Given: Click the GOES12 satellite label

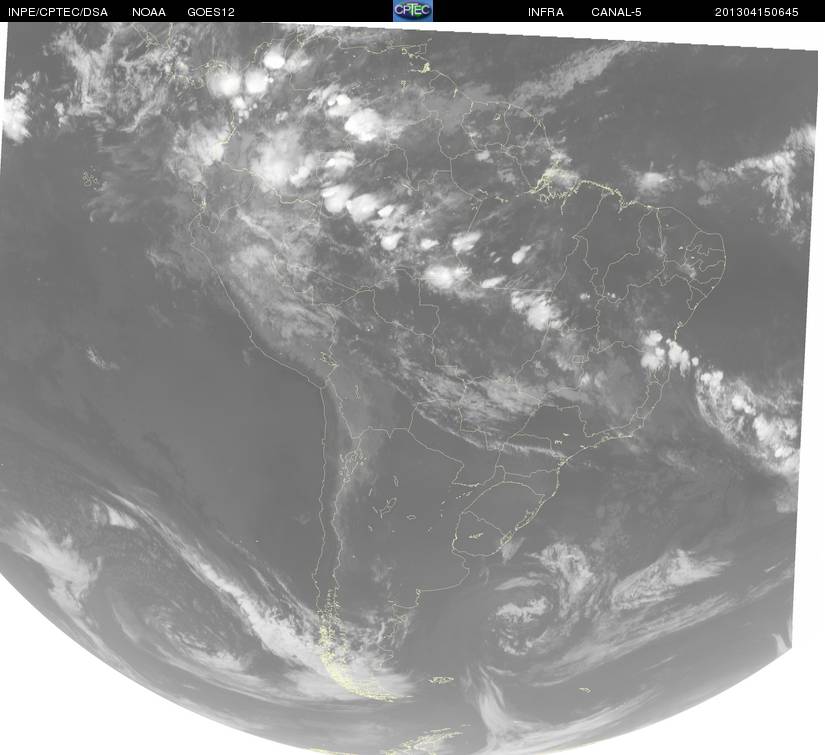Looking at the screenshot, I should click(211, 12).
